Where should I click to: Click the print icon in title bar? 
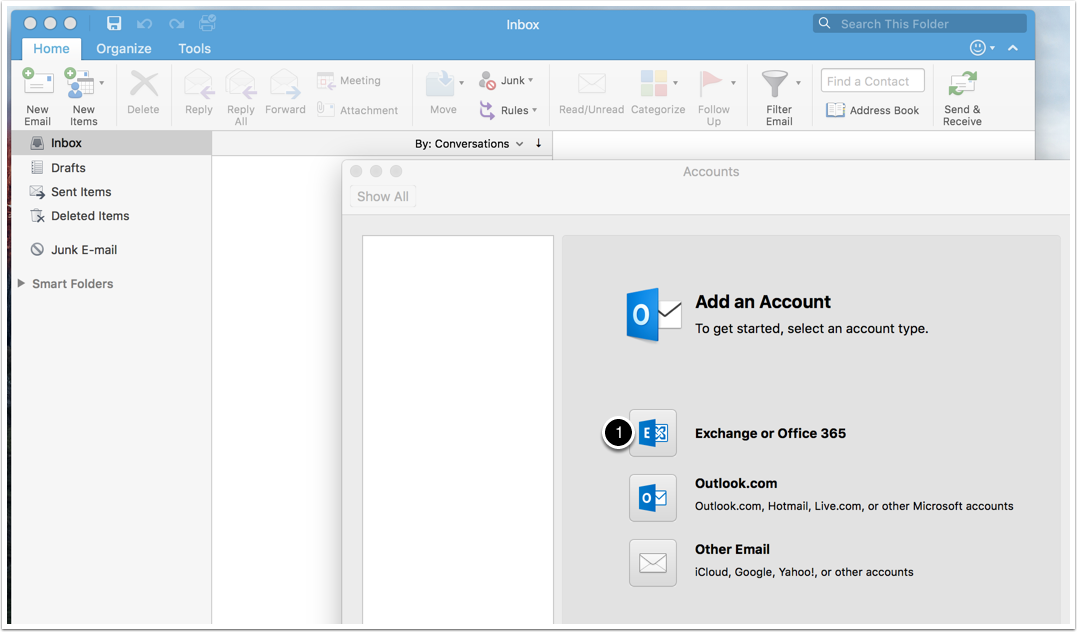click(x=208, y=24)
